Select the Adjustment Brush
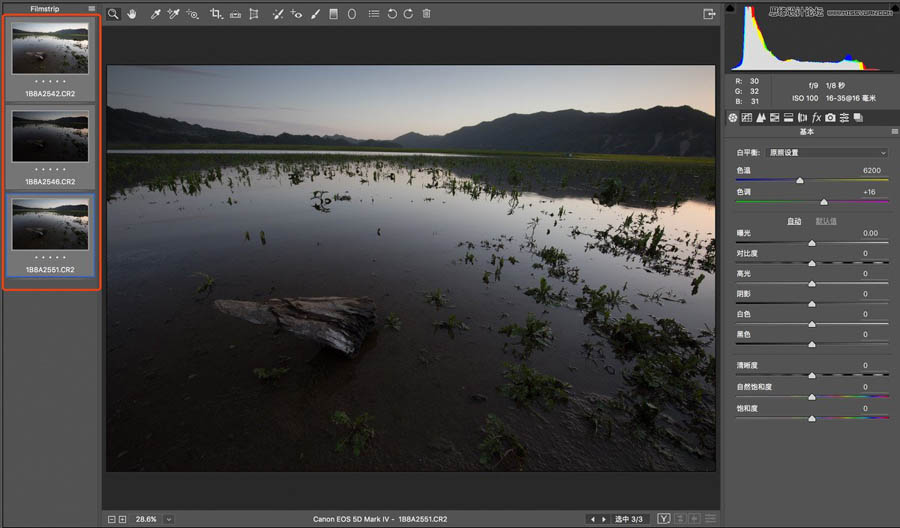This screenshot has height=528, width=900. coord(315,14)
